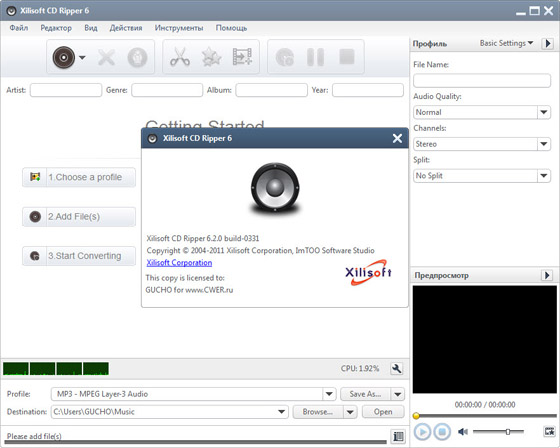The height and width of the screenshot is (448, 560).
Task: Click the Browse... button
Action: (x=318, y=412)
